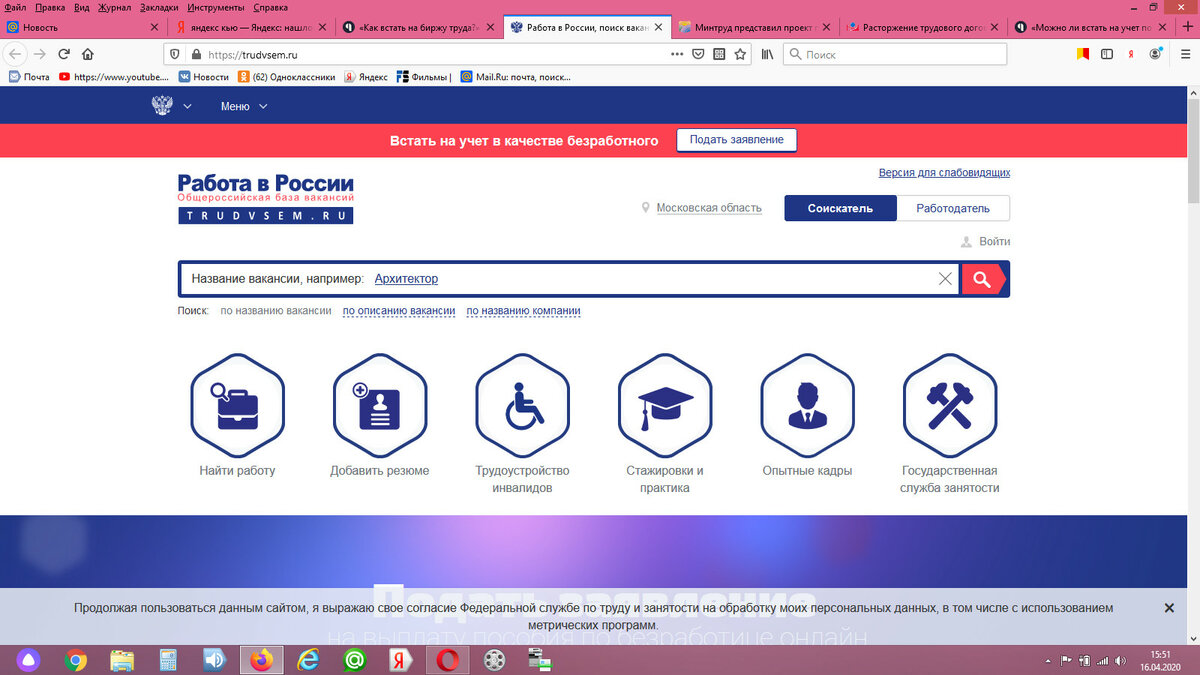Screen dimensions: 1200x675
Task: Open Firefox Файл menu
Action: 15,7
